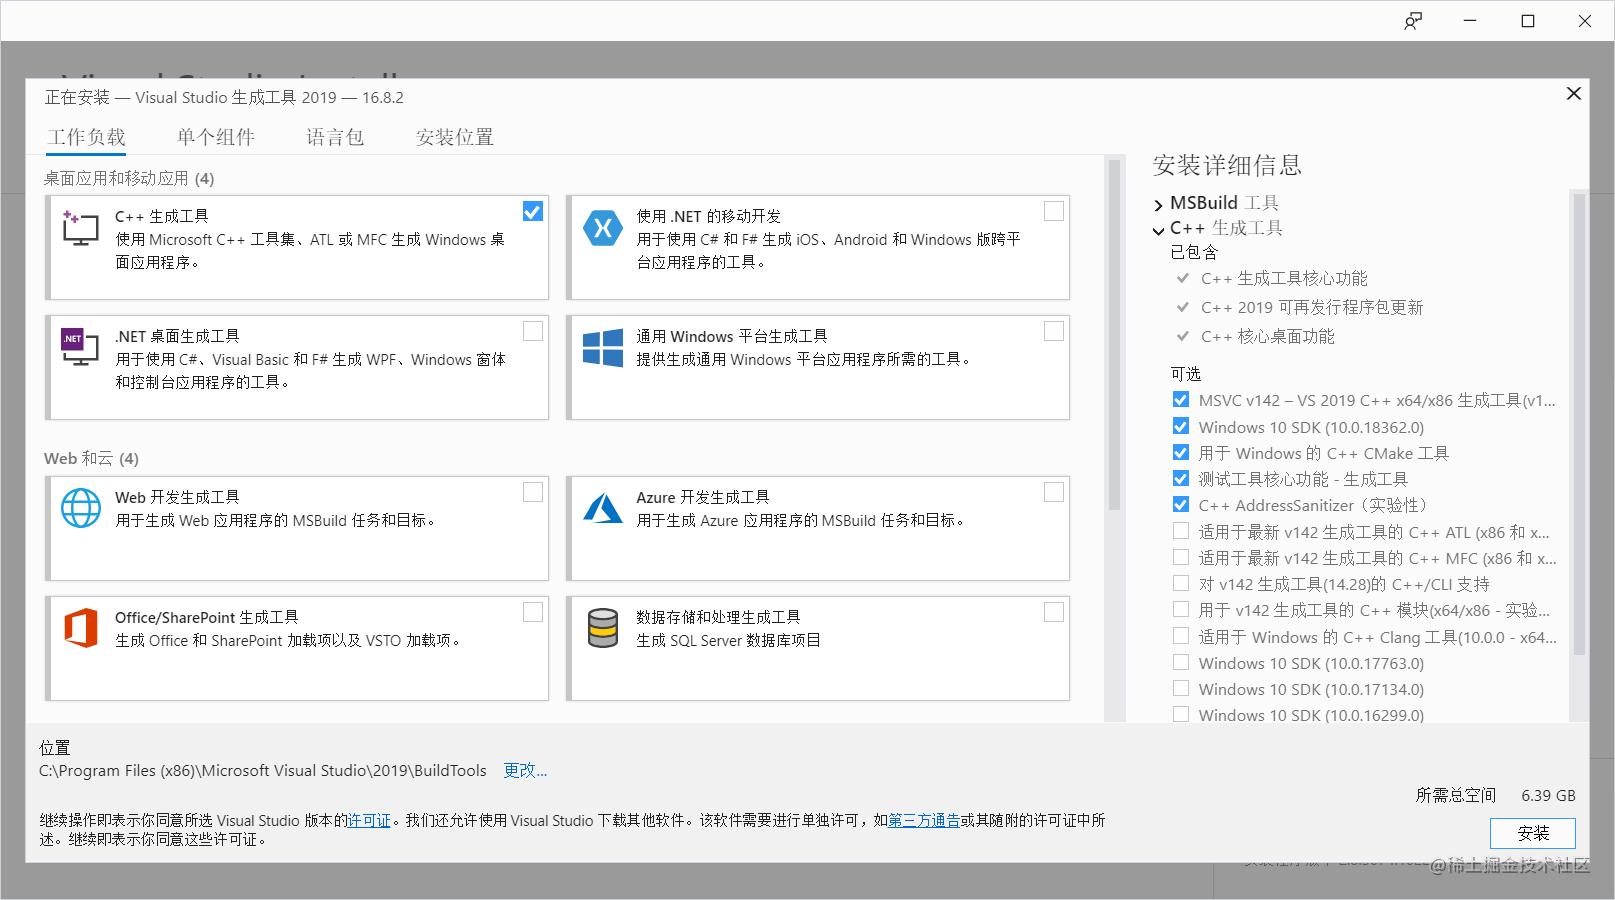The height and width of the screenshot is (900, 1615).
Task: Check C++ 模块 for v142 build tools
Action: coord(1181,610)
